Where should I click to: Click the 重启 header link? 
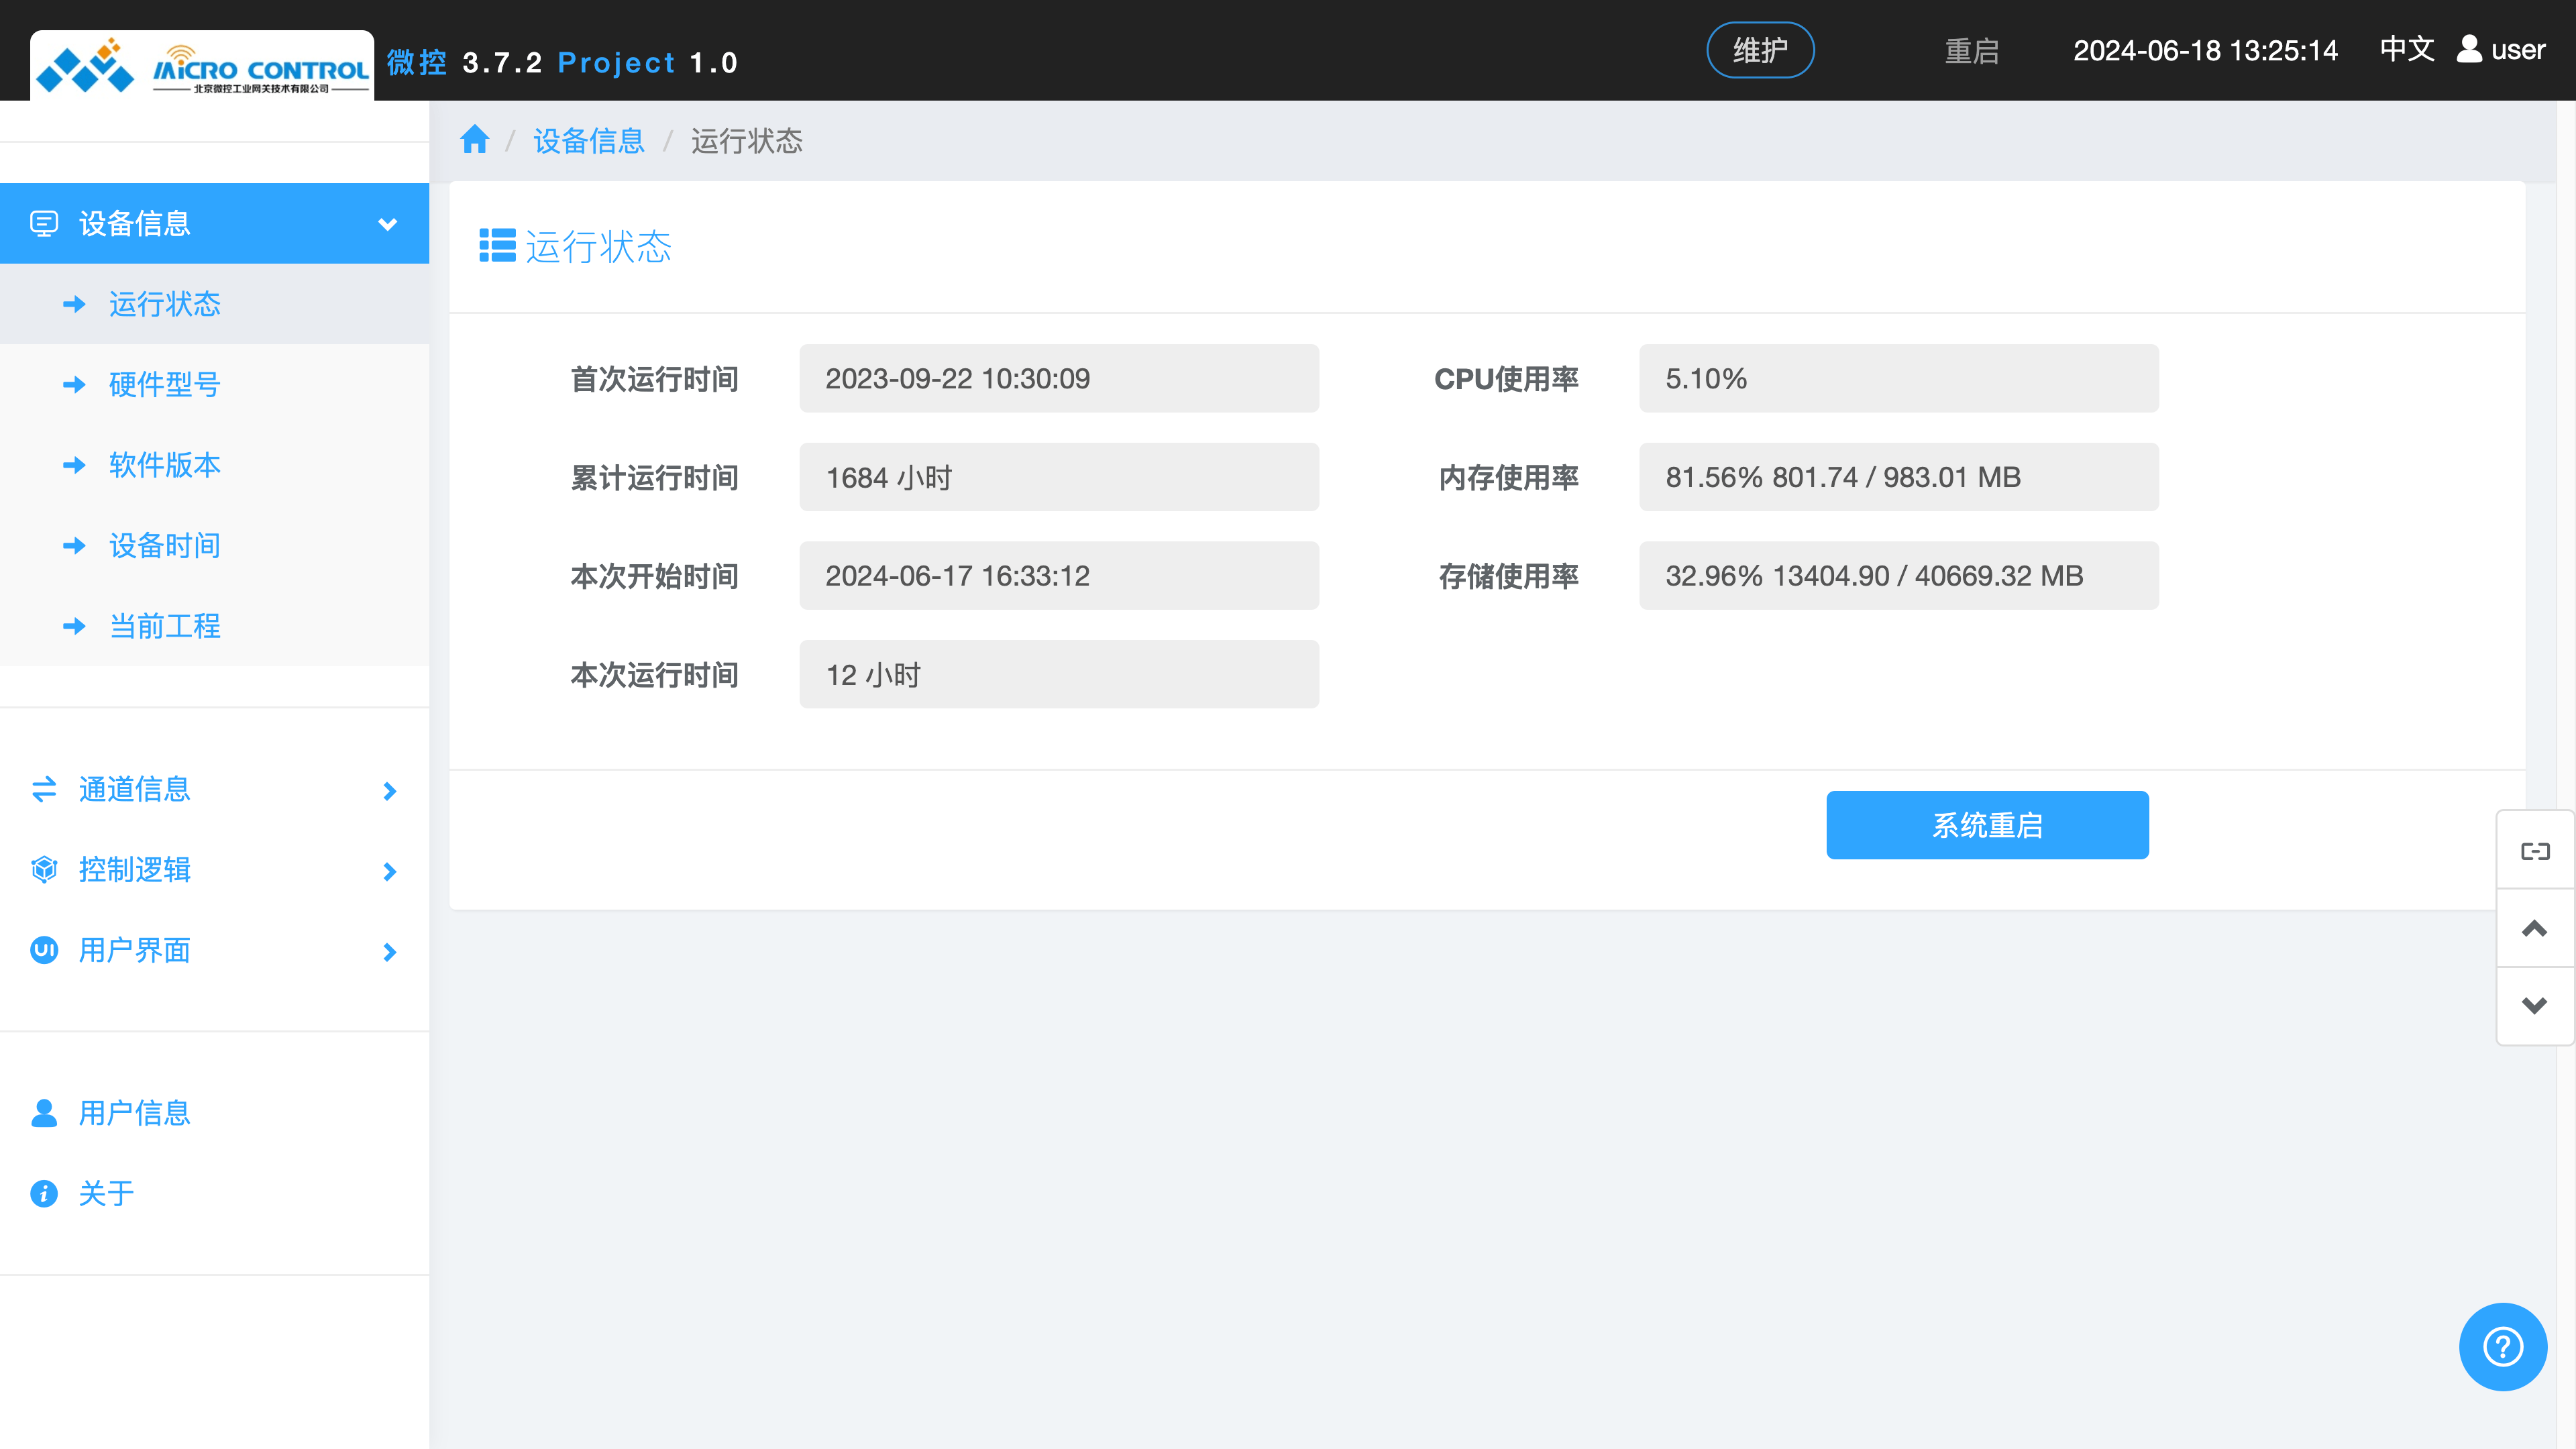pyautogui.click(x=1971, y=51)
